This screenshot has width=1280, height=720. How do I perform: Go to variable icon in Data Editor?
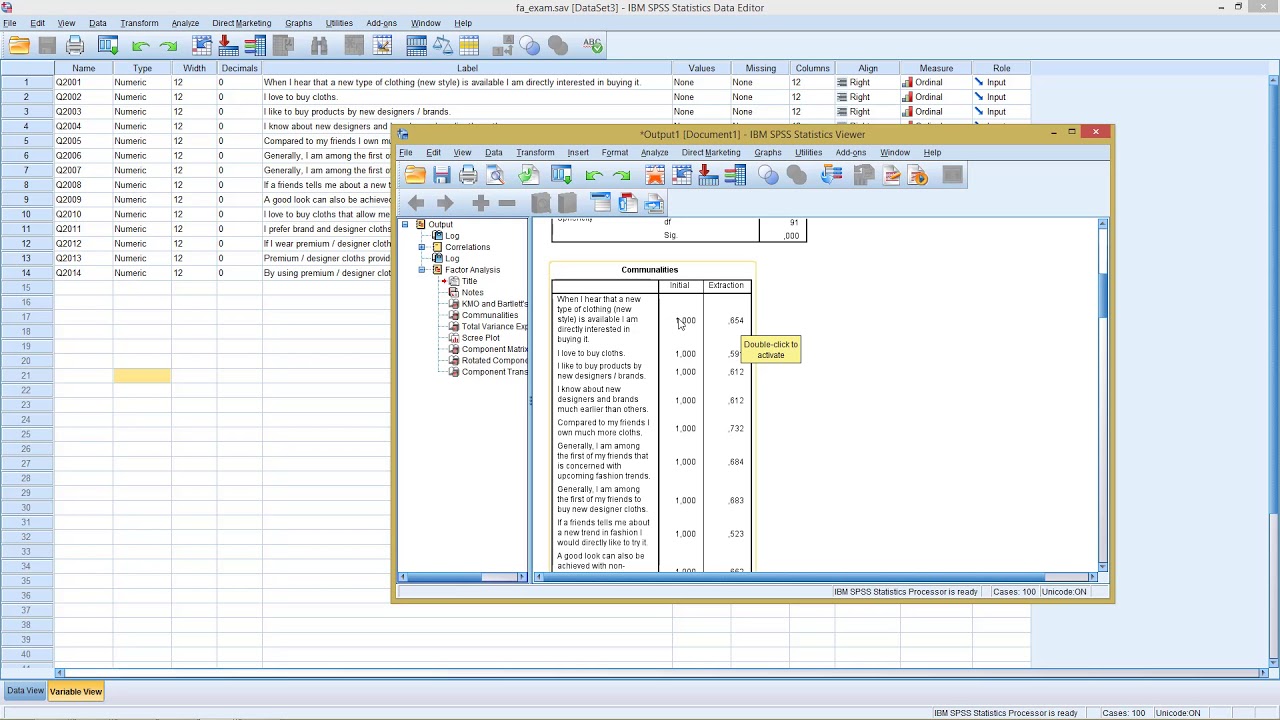[228, 45]
